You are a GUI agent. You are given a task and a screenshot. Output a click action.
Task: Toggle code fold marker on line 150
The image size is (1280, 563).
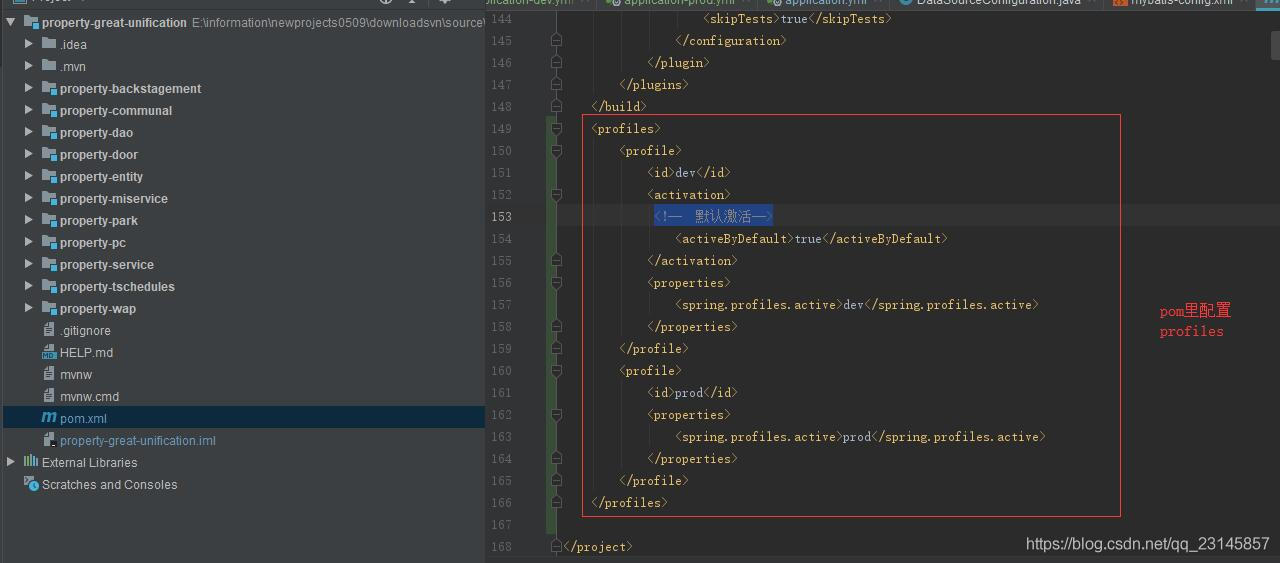tap(556, 150)
